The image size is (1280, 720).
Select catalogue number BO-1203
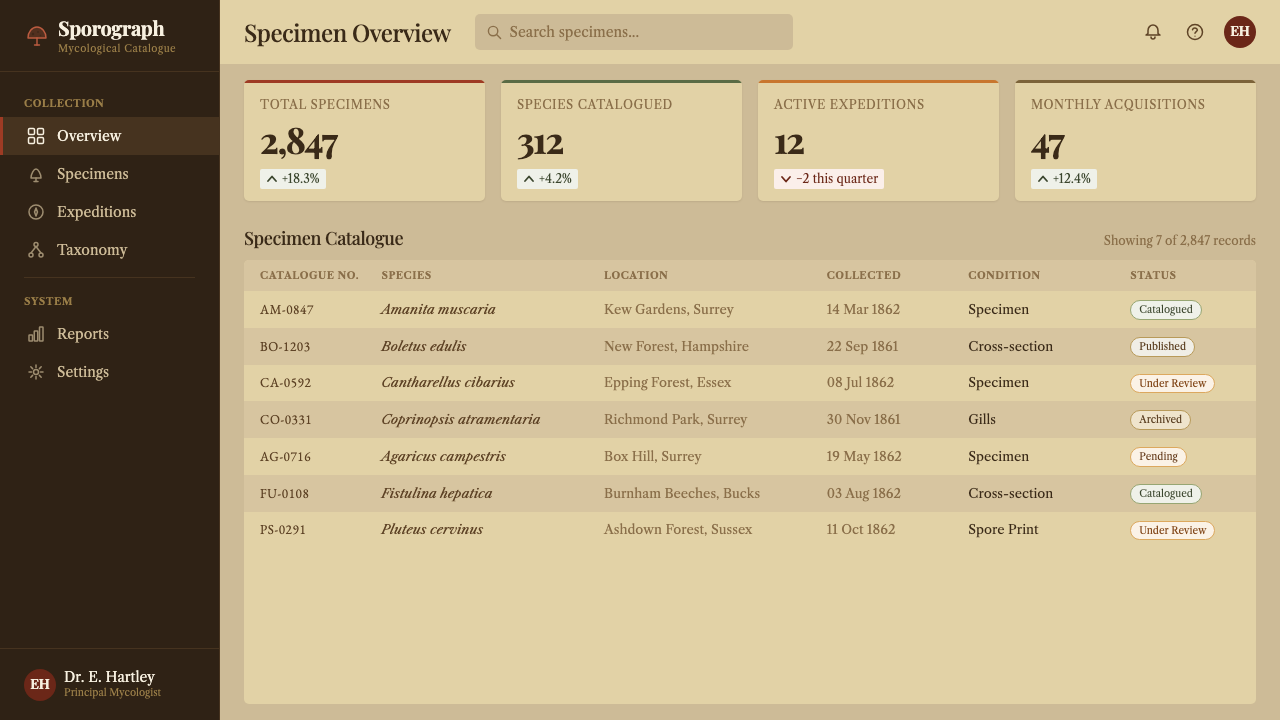[285, 347]
